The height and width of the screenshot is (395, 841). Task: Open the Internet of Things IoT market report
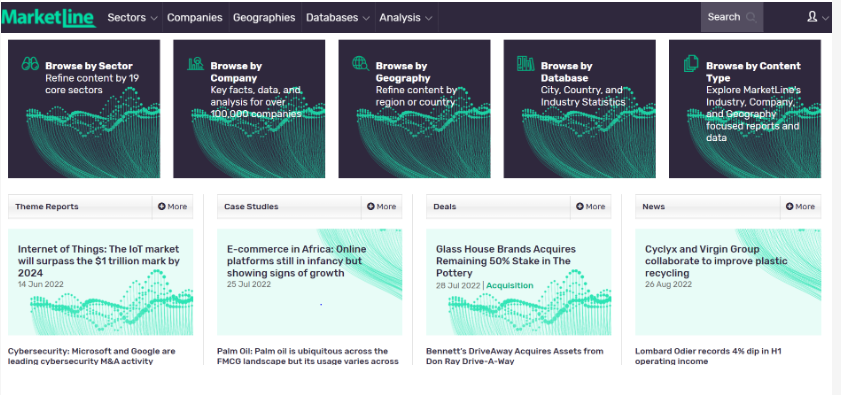(x=99, y=261)
